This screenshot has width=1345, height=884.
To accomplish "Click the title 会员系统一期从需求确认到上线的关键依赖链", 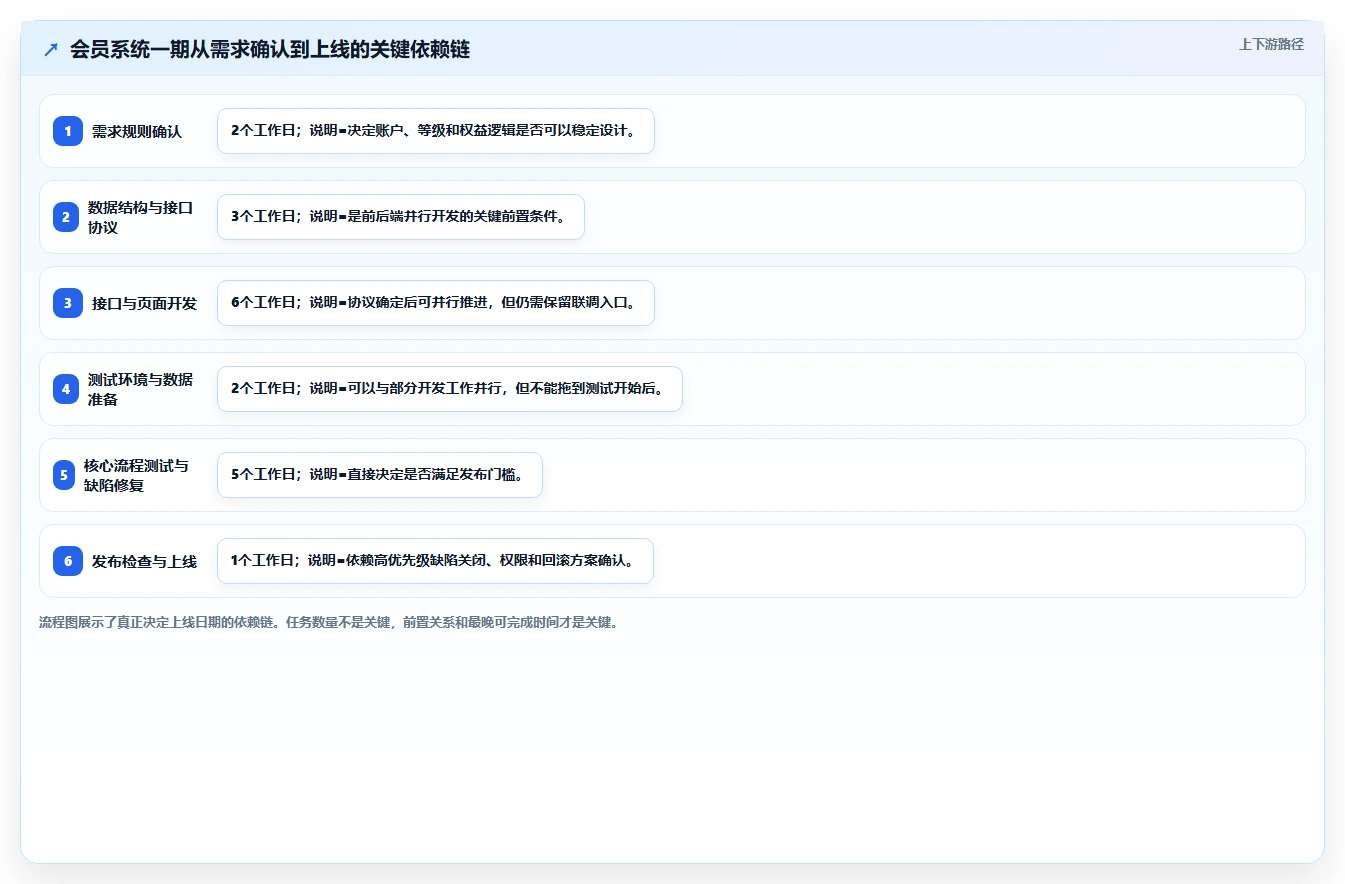I will click(270, 49).
